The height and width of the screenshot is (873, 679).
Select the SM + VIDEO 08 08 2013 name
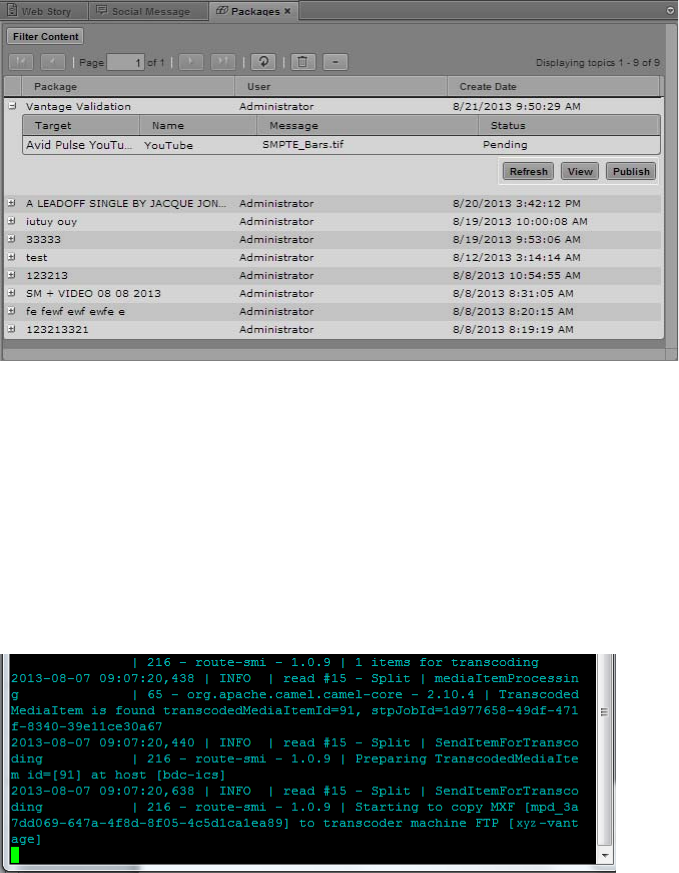[x=93, y=293]
